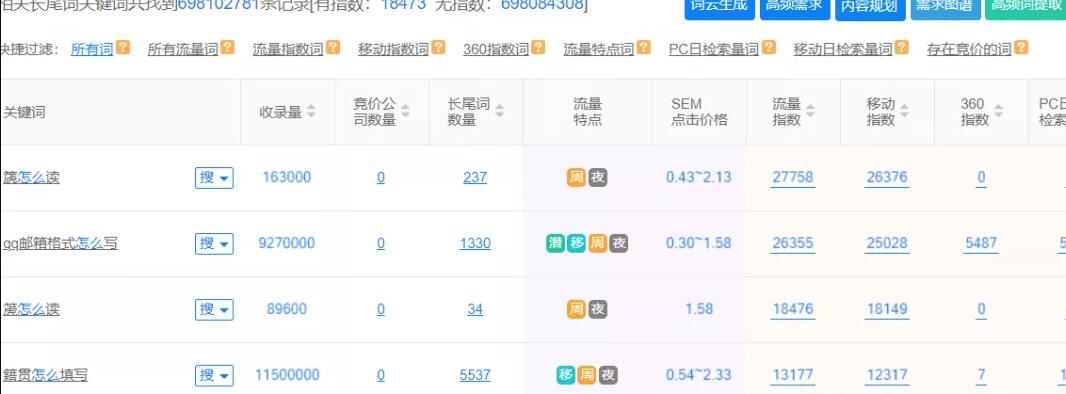This screenshot has width=1066, height=394.
Task: Select the 所有词 quick filter
Action: tap(92, 49)
